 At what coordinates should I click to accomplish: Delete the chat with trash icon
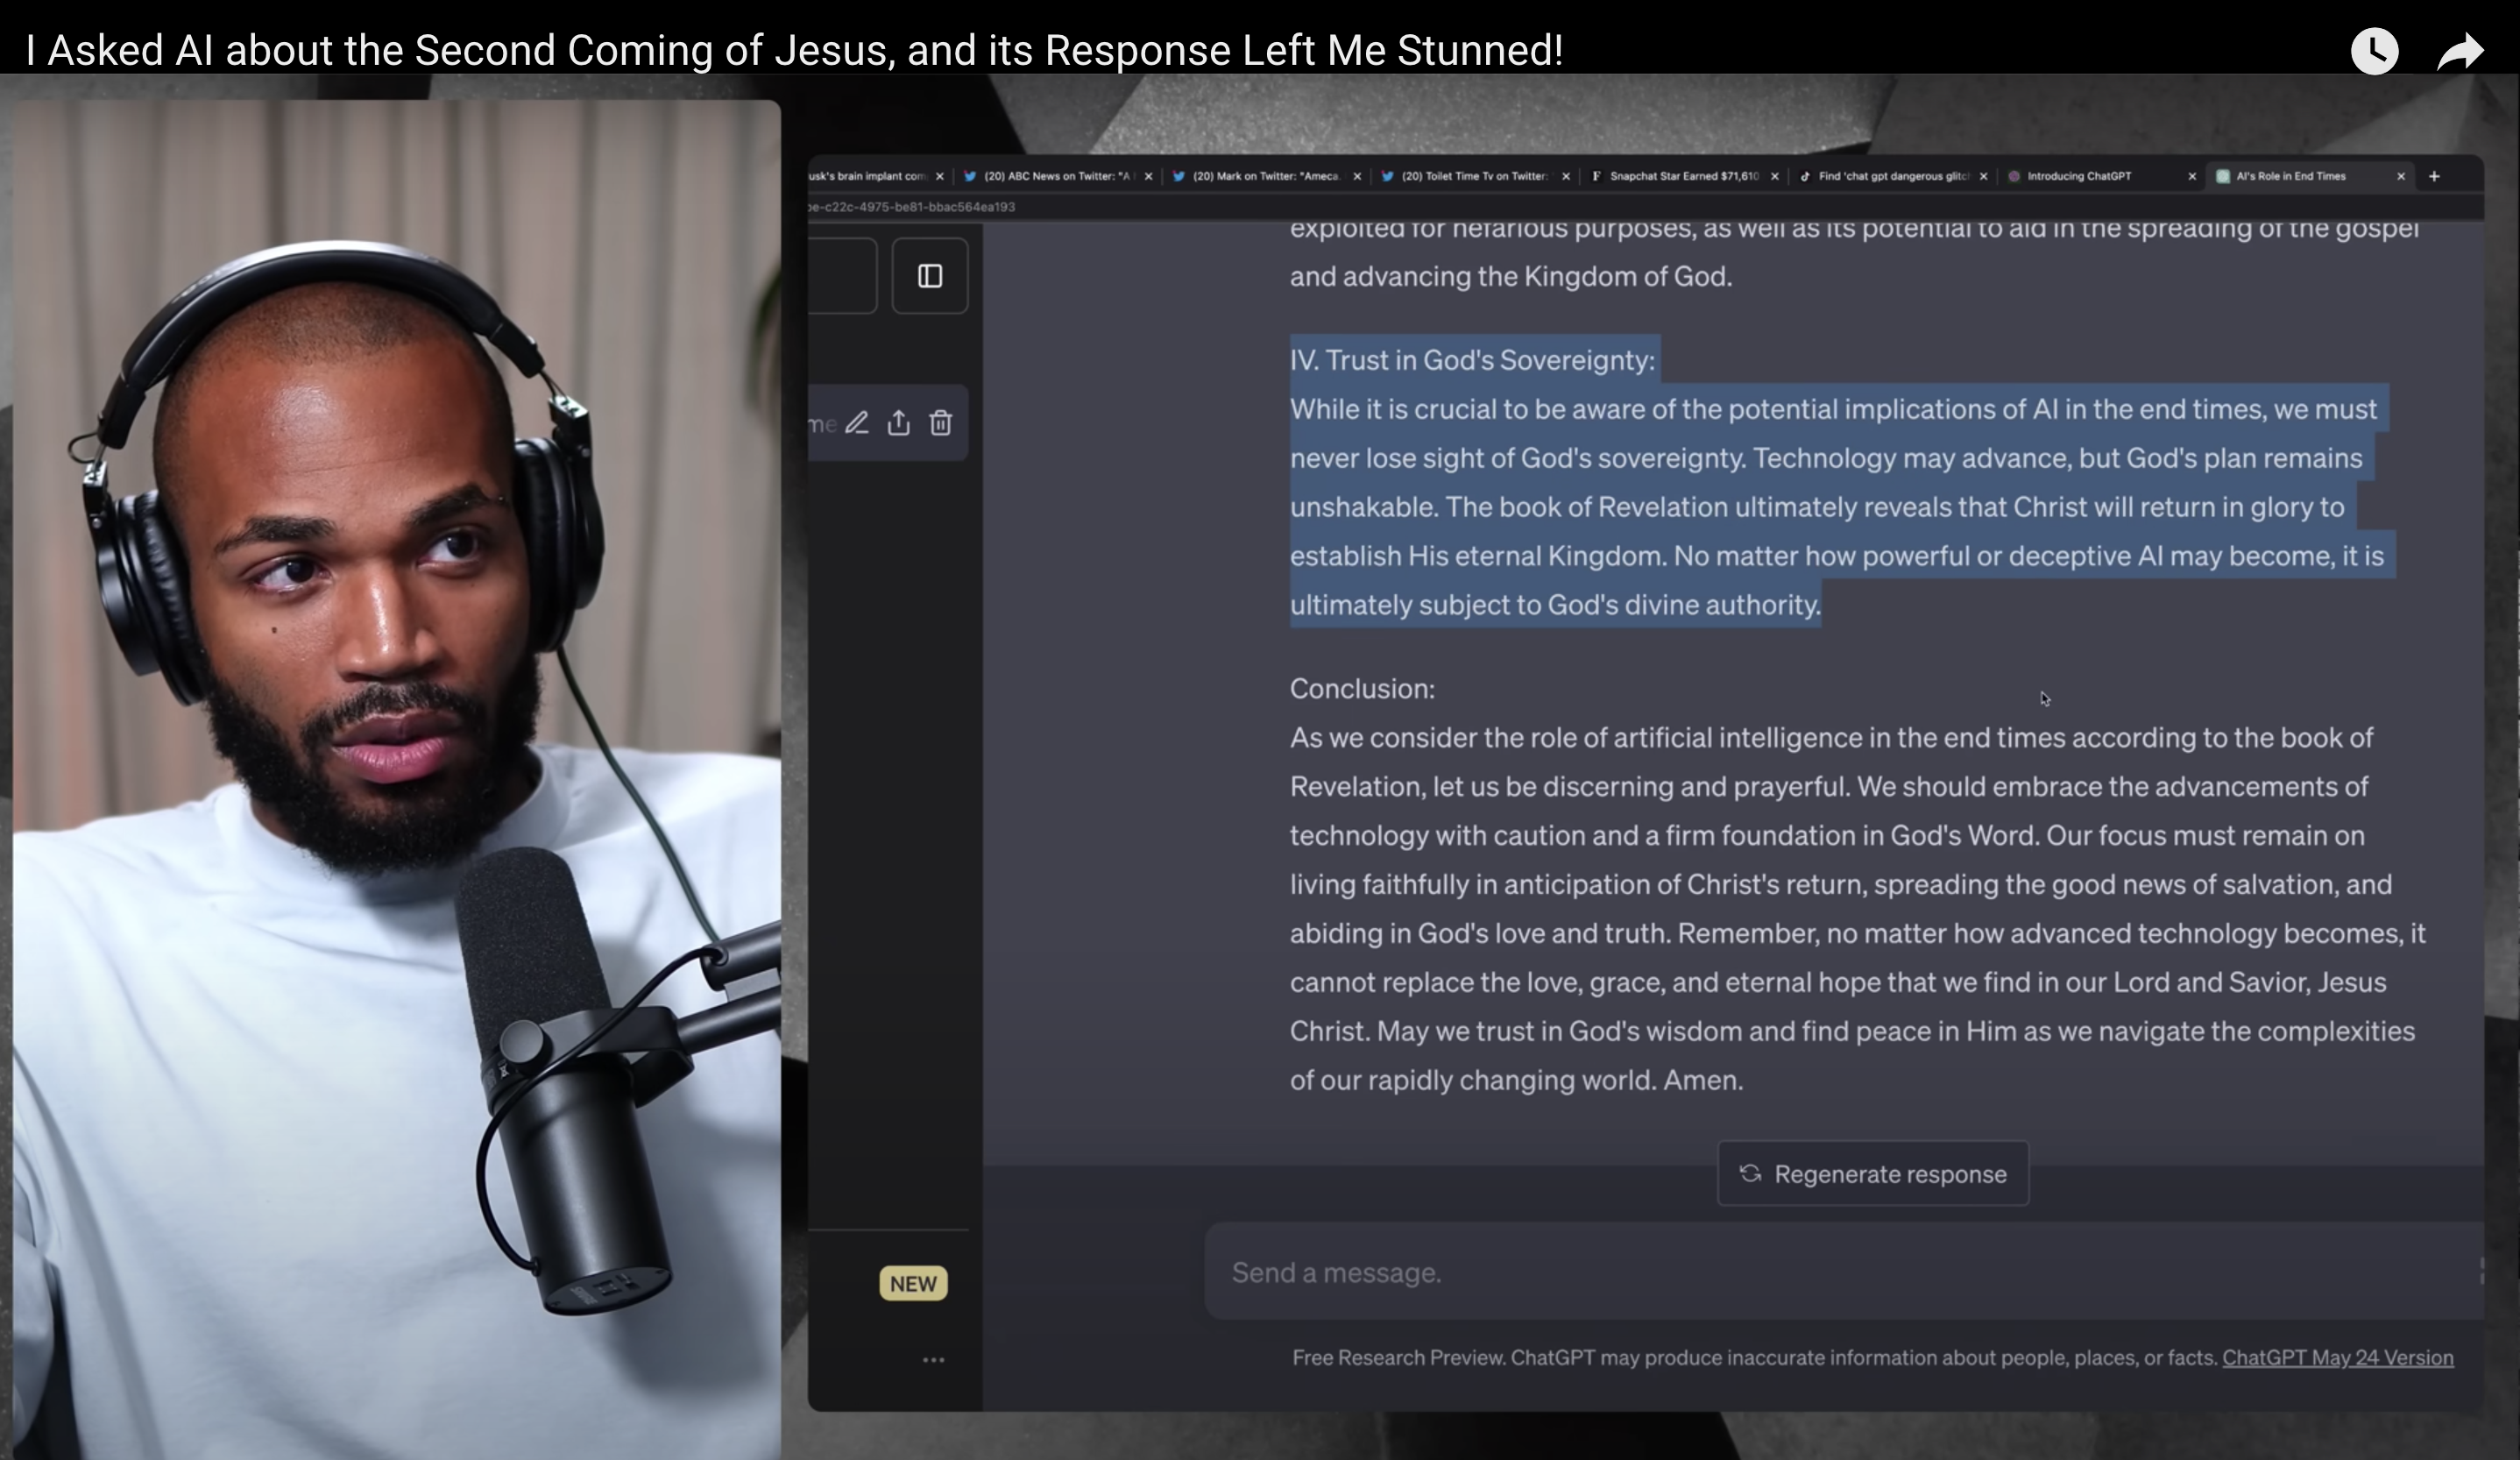[x=941, y=423]
